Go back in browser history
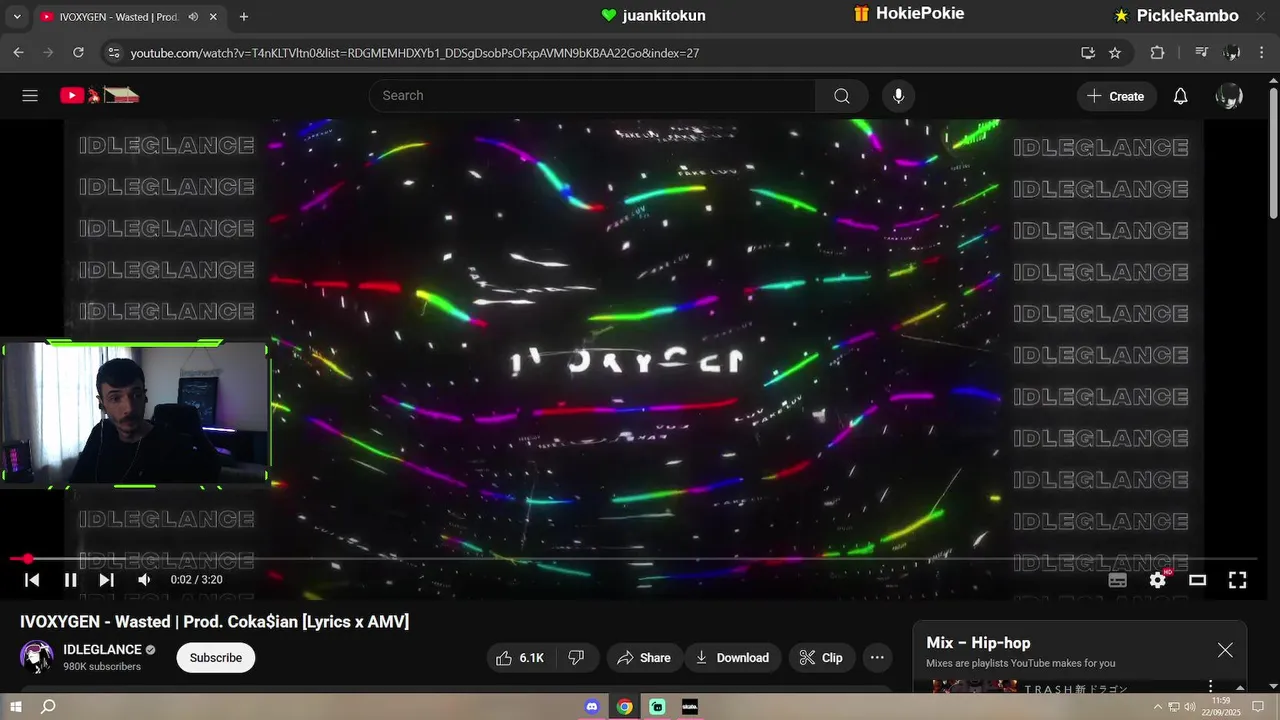The image size is (1280, 720). pyautogui.click(x=18, y=53)
